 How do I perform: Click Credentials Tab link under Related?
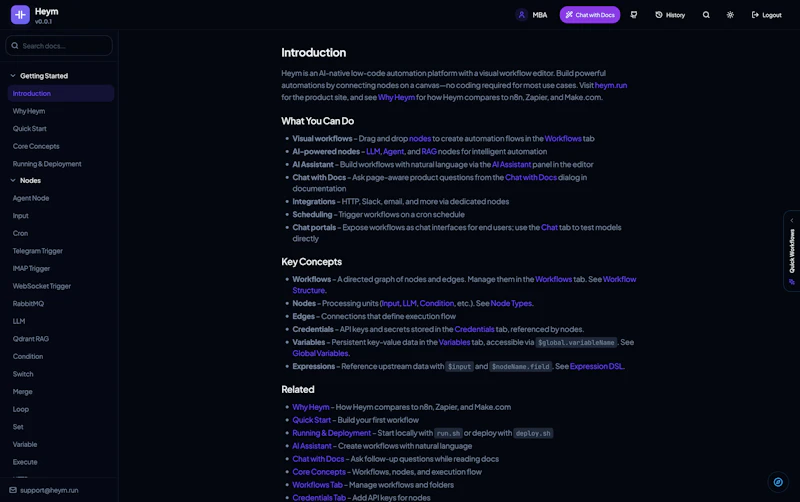(319, 497)
